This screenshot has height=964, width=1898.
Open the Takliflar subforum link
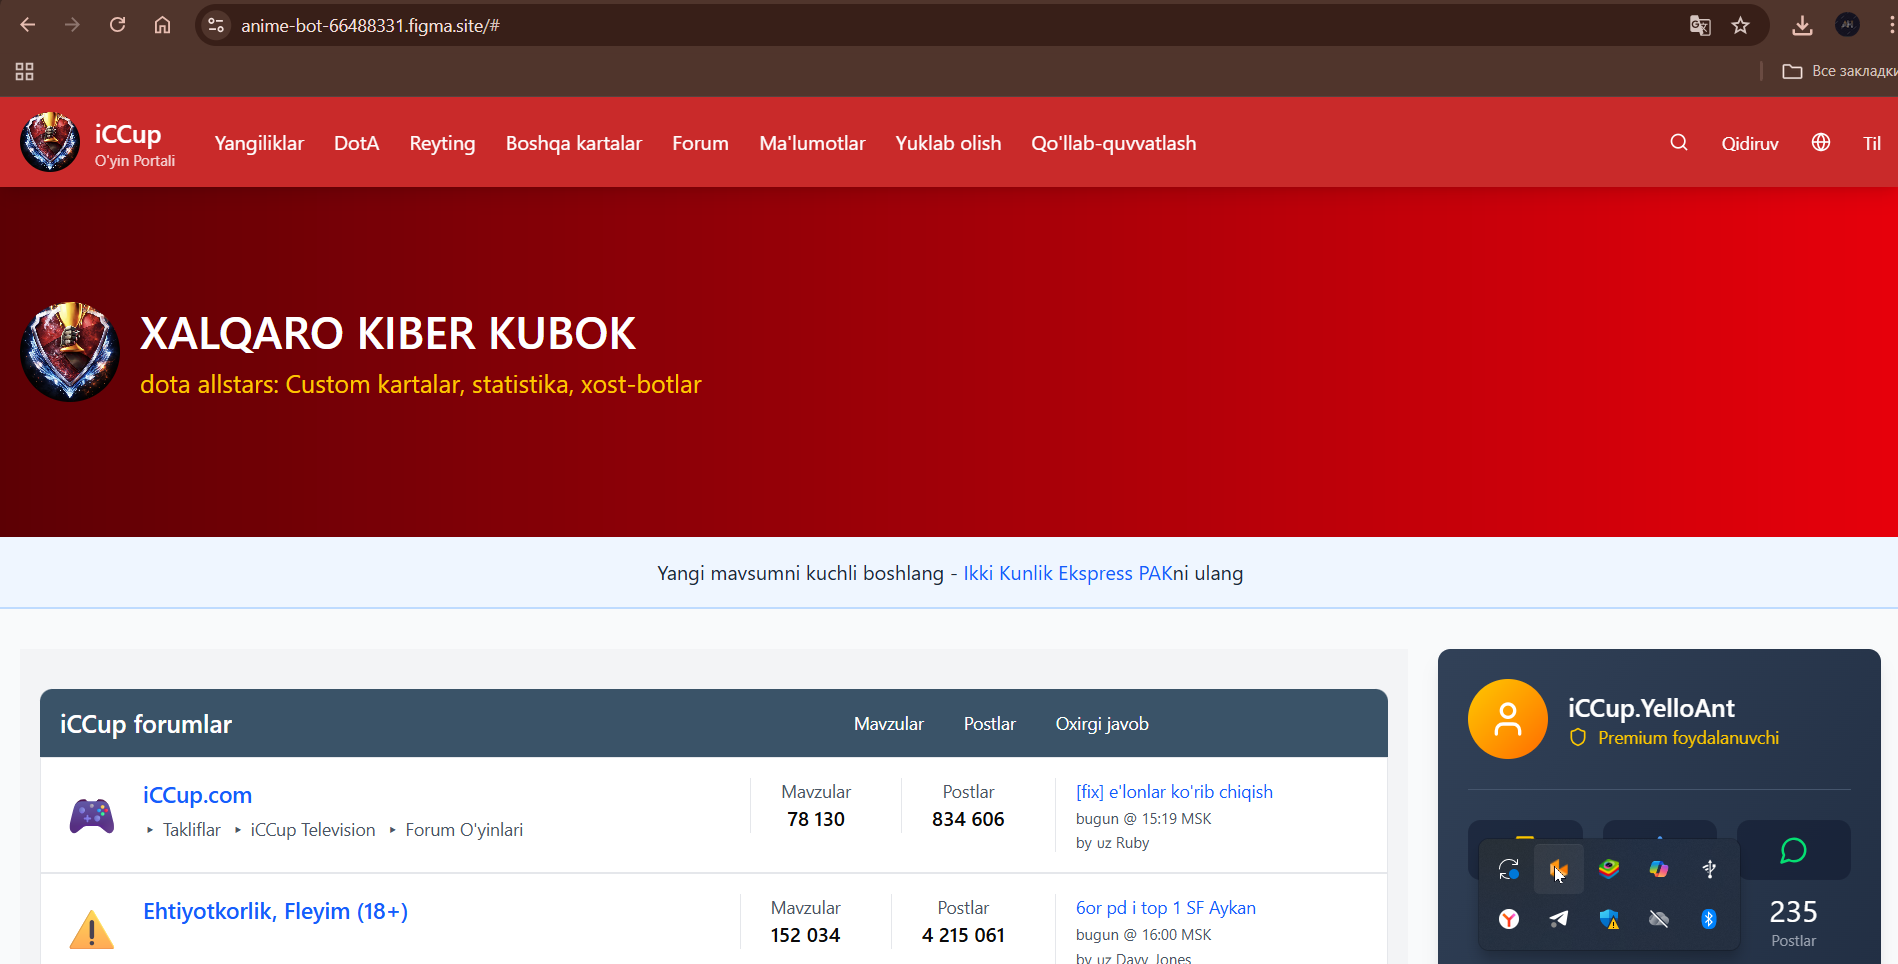point(192,830)
